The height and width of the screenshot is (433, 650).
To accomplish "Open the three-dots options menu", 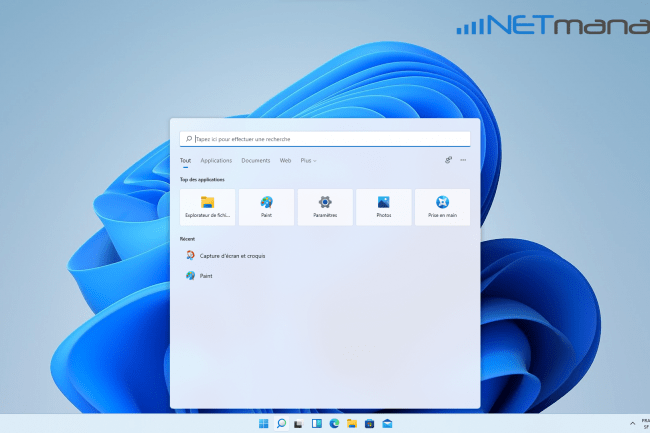I will (463, 160).
